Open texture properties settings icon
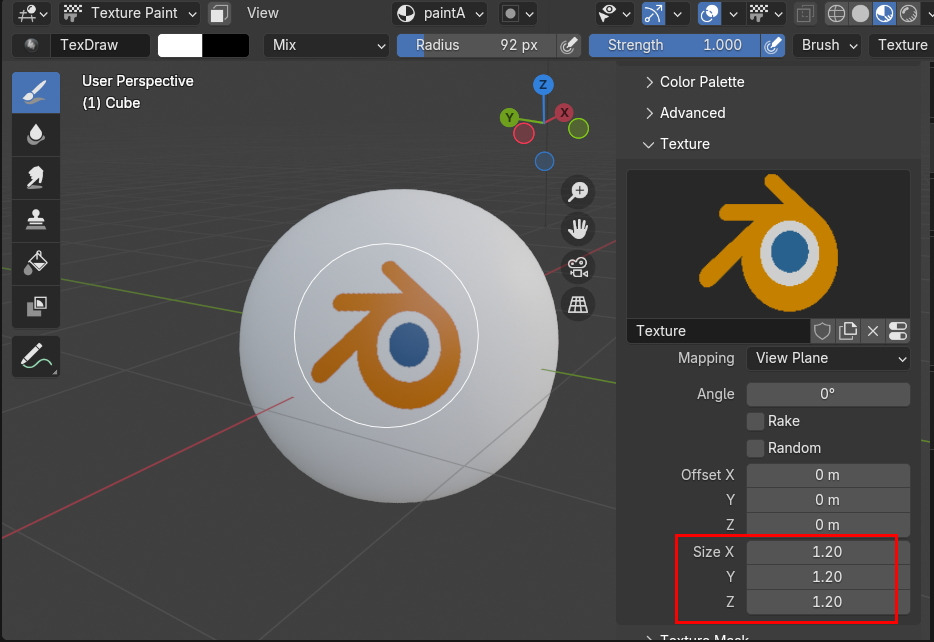 [898, 331]
